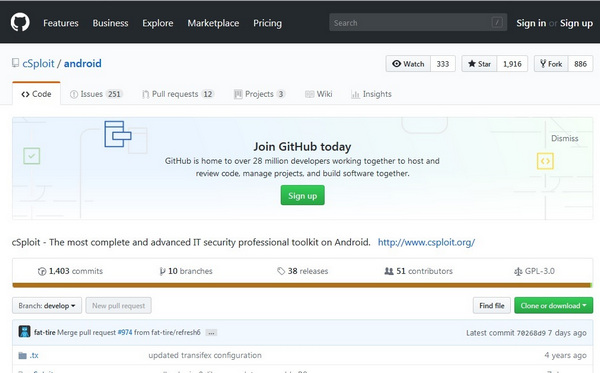The image size is (600, 373).
Task: Click the New pull request button
Action: pos(119,306)
